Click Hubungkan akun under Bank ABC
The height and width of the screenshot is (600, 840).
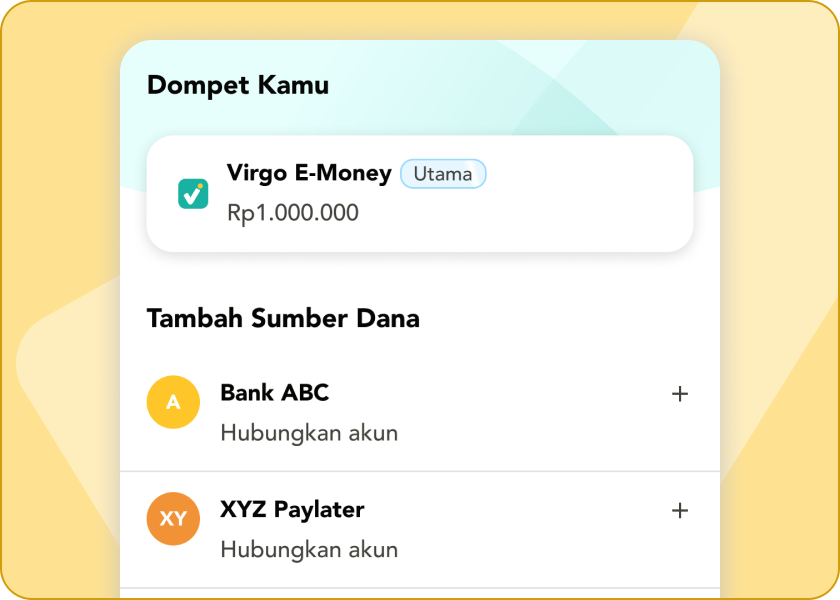pos(309,433)
